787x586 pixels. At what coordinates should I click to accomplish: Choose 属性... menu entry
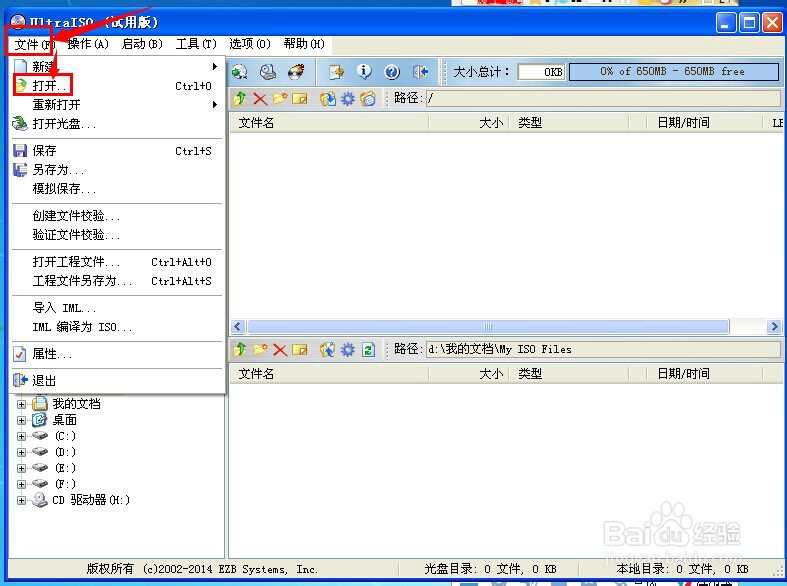point(117,354)
